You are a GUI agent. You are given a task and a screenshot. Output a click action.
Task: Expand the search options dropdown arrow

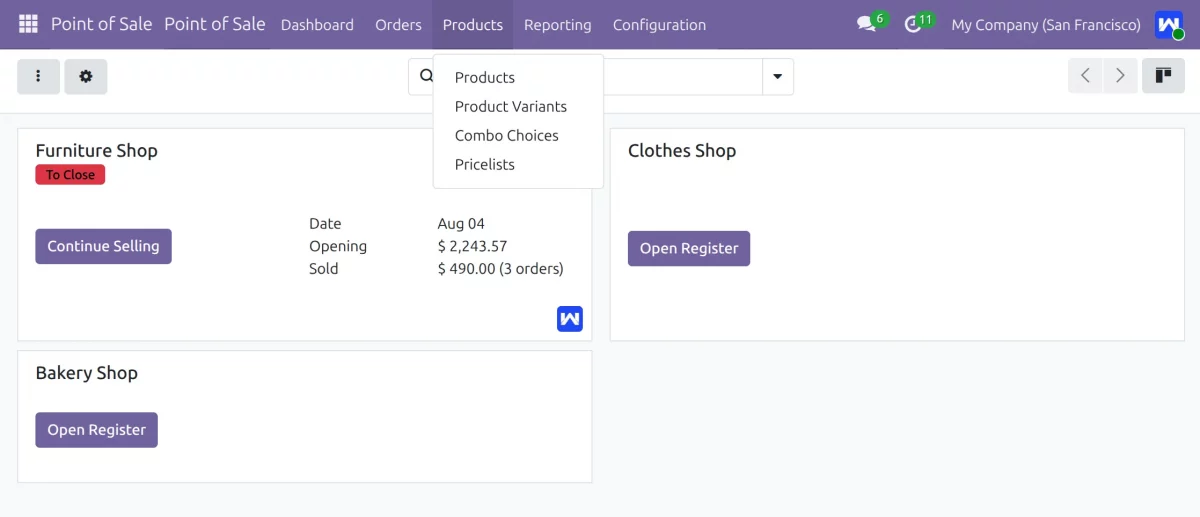coord(778,77)
